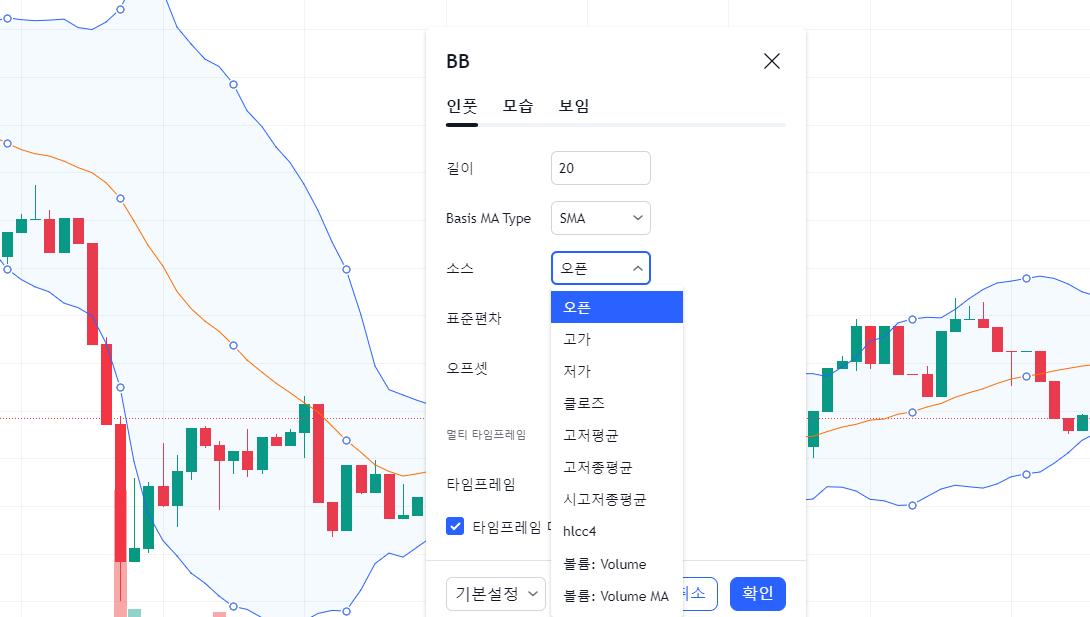Switch to the 모습 tab

pos(518,106)
